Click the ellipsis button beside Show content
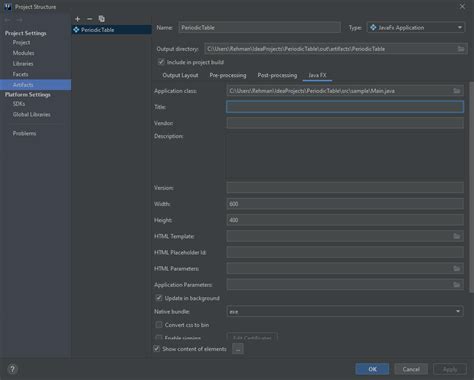The height and width of the screenshot is (380, 474). click(238, 349)
